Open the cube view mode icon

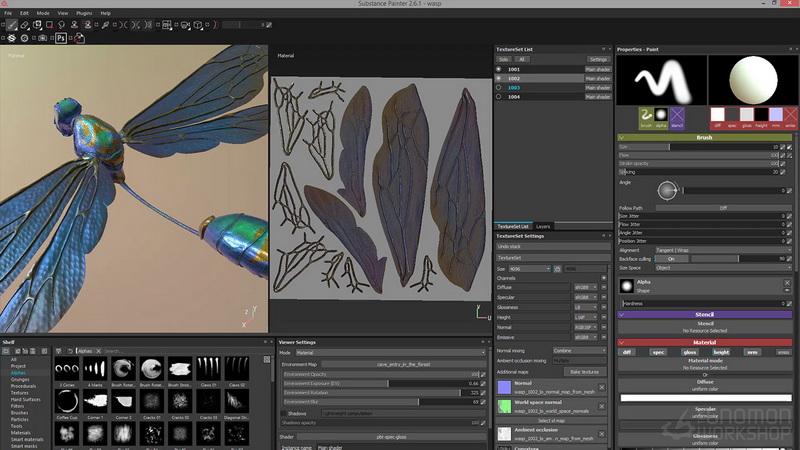click(198, 24)
